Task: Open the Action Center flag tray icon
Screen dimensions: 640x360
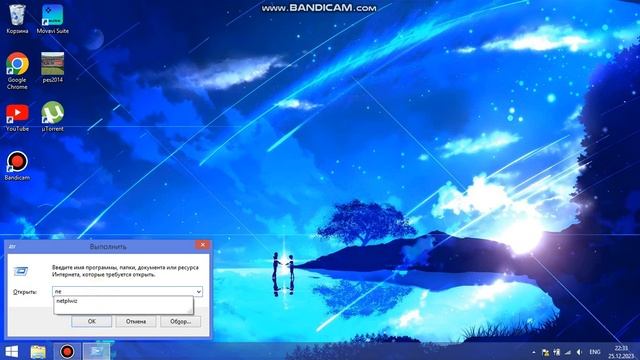Action: (x=545, y=352)
